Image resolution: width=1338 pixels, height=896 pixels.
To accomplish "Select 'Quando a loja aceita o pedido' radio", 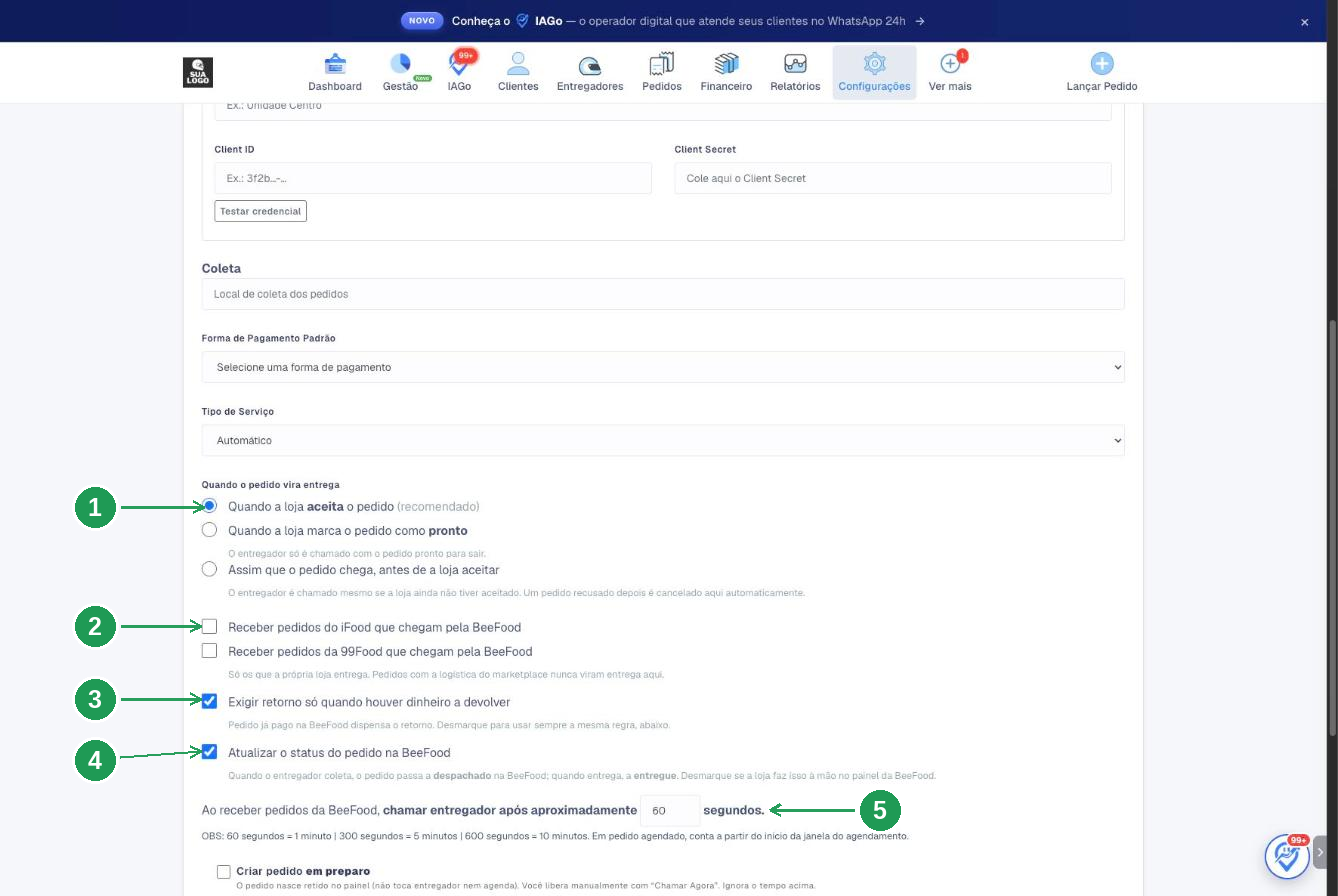I will [209, 506].
